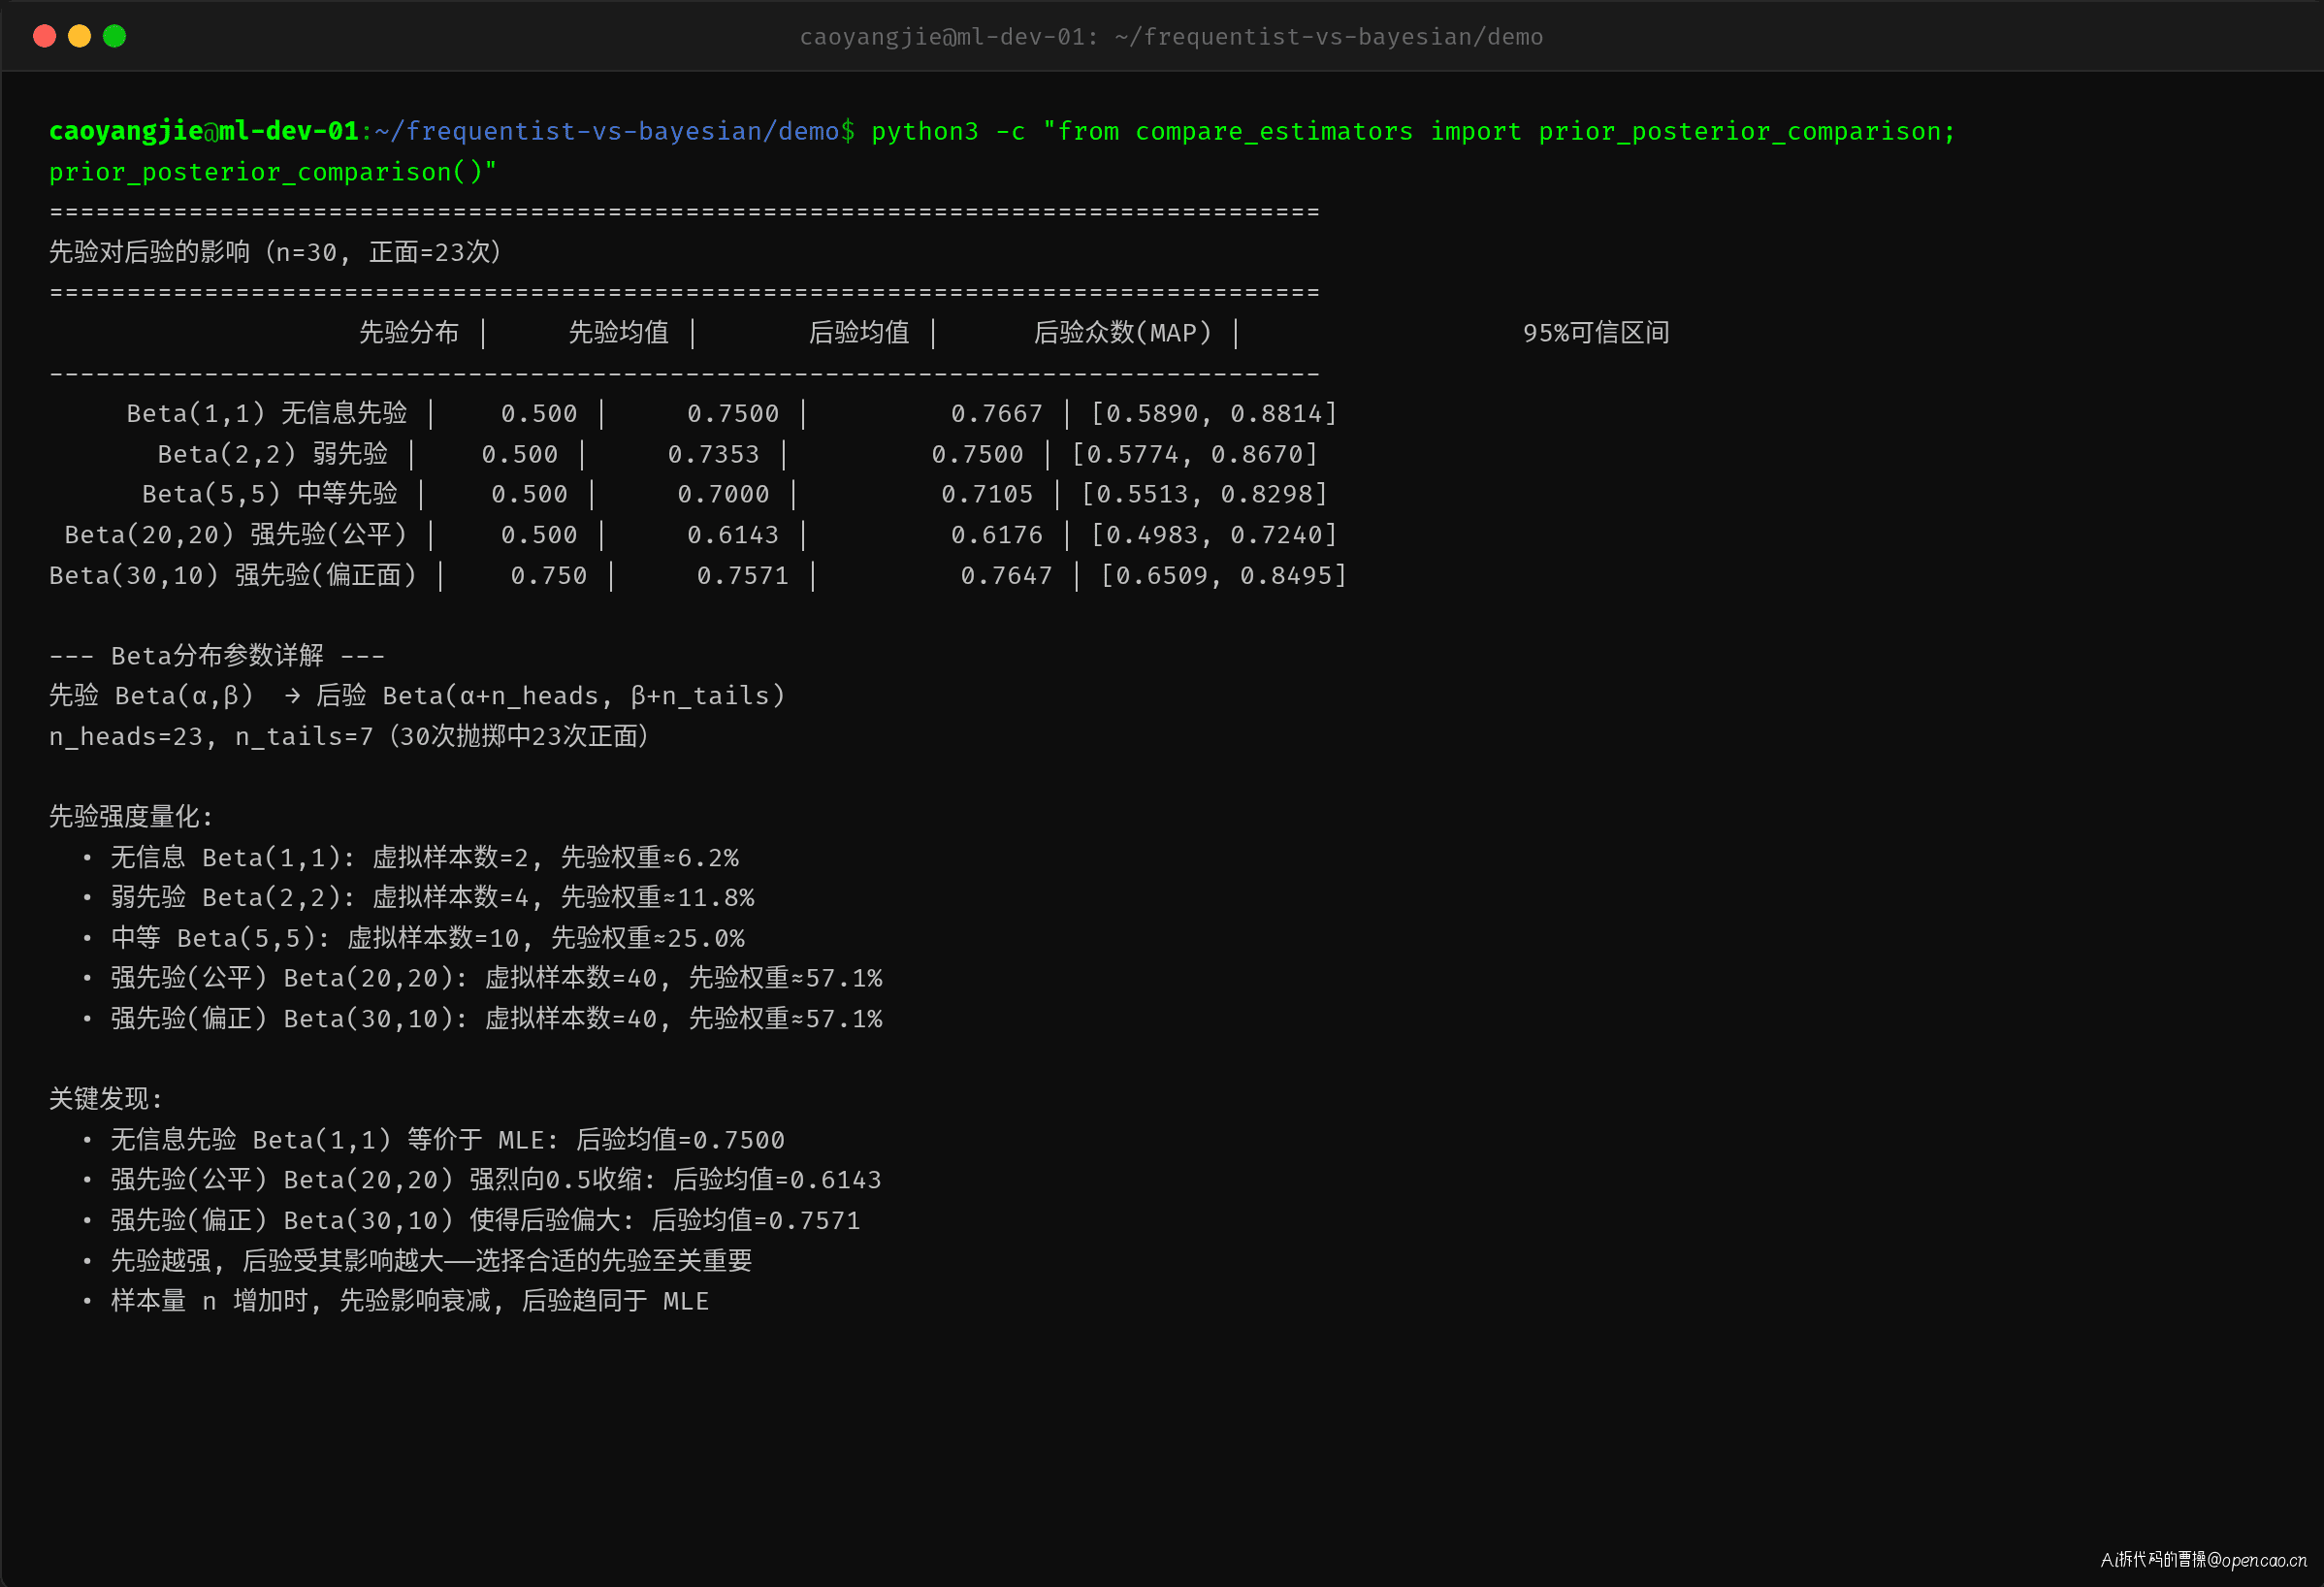Viewport: 2324px width, 1587px height.
Task: Click the 95%可信区间 column header
Action: pos(1596,333)
